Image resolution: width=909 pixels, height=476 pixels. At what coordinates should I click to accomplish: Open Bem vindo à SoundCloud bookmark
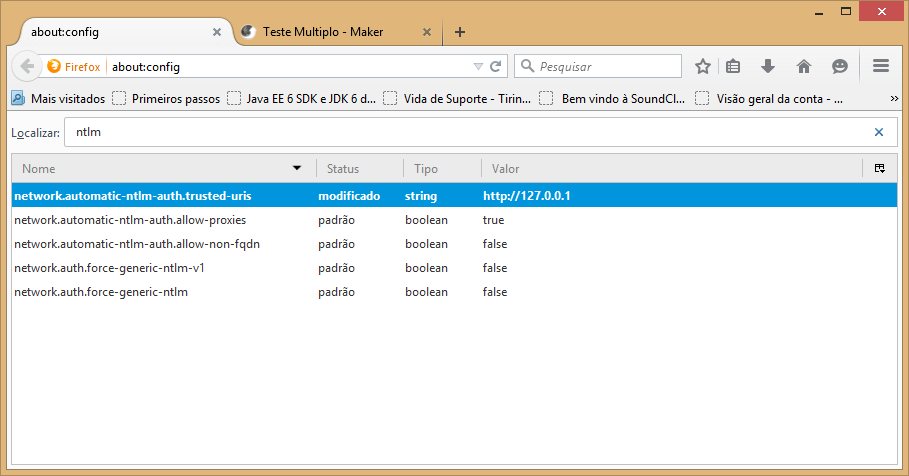(612, 99)
